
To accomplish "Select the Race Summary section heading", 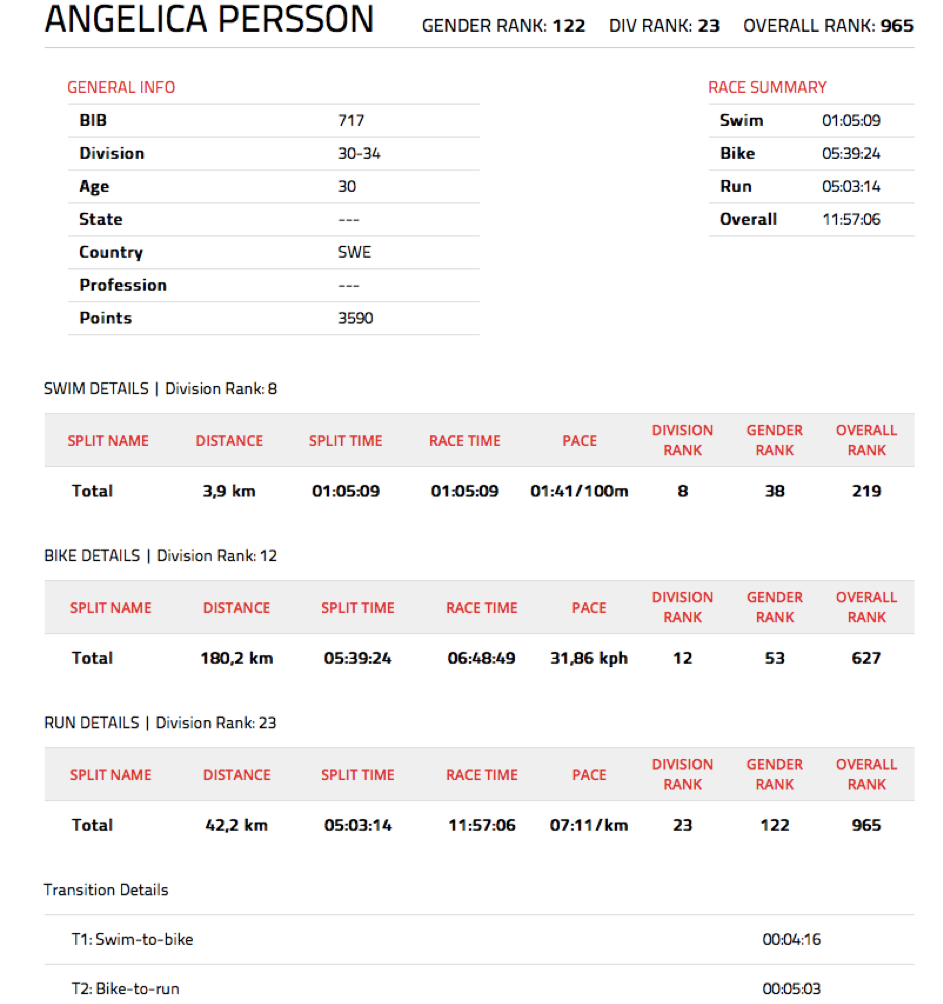I will click(767, 88).
